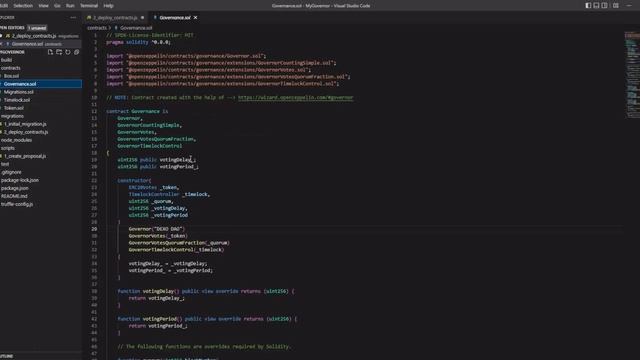Image resolution: width=640 pixels, height=360 pixels.
Task: Select the Governance.sol editor tab
Action: click(x=175, y=18)
